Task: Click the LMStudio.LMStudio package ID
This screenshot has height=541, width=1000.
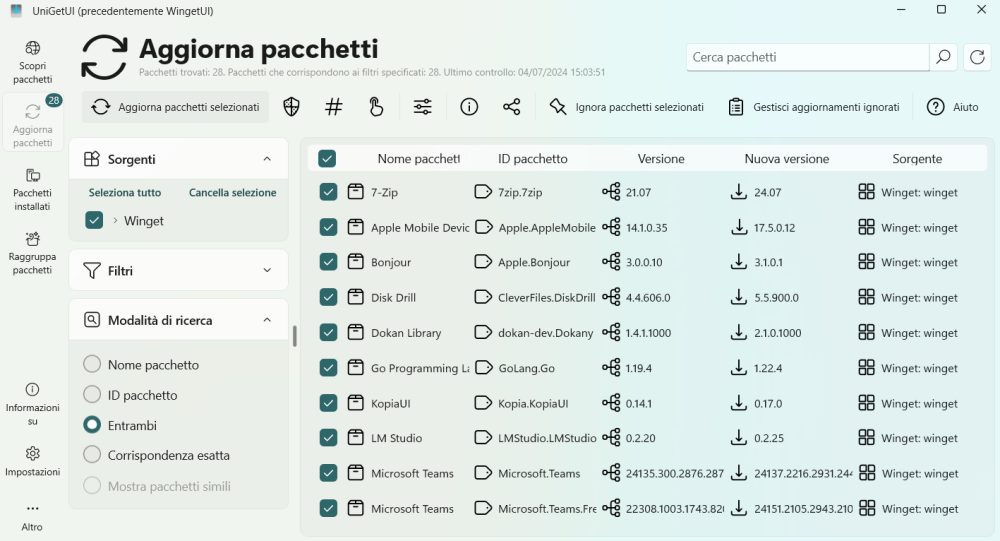Action: (x=547, y=438)
